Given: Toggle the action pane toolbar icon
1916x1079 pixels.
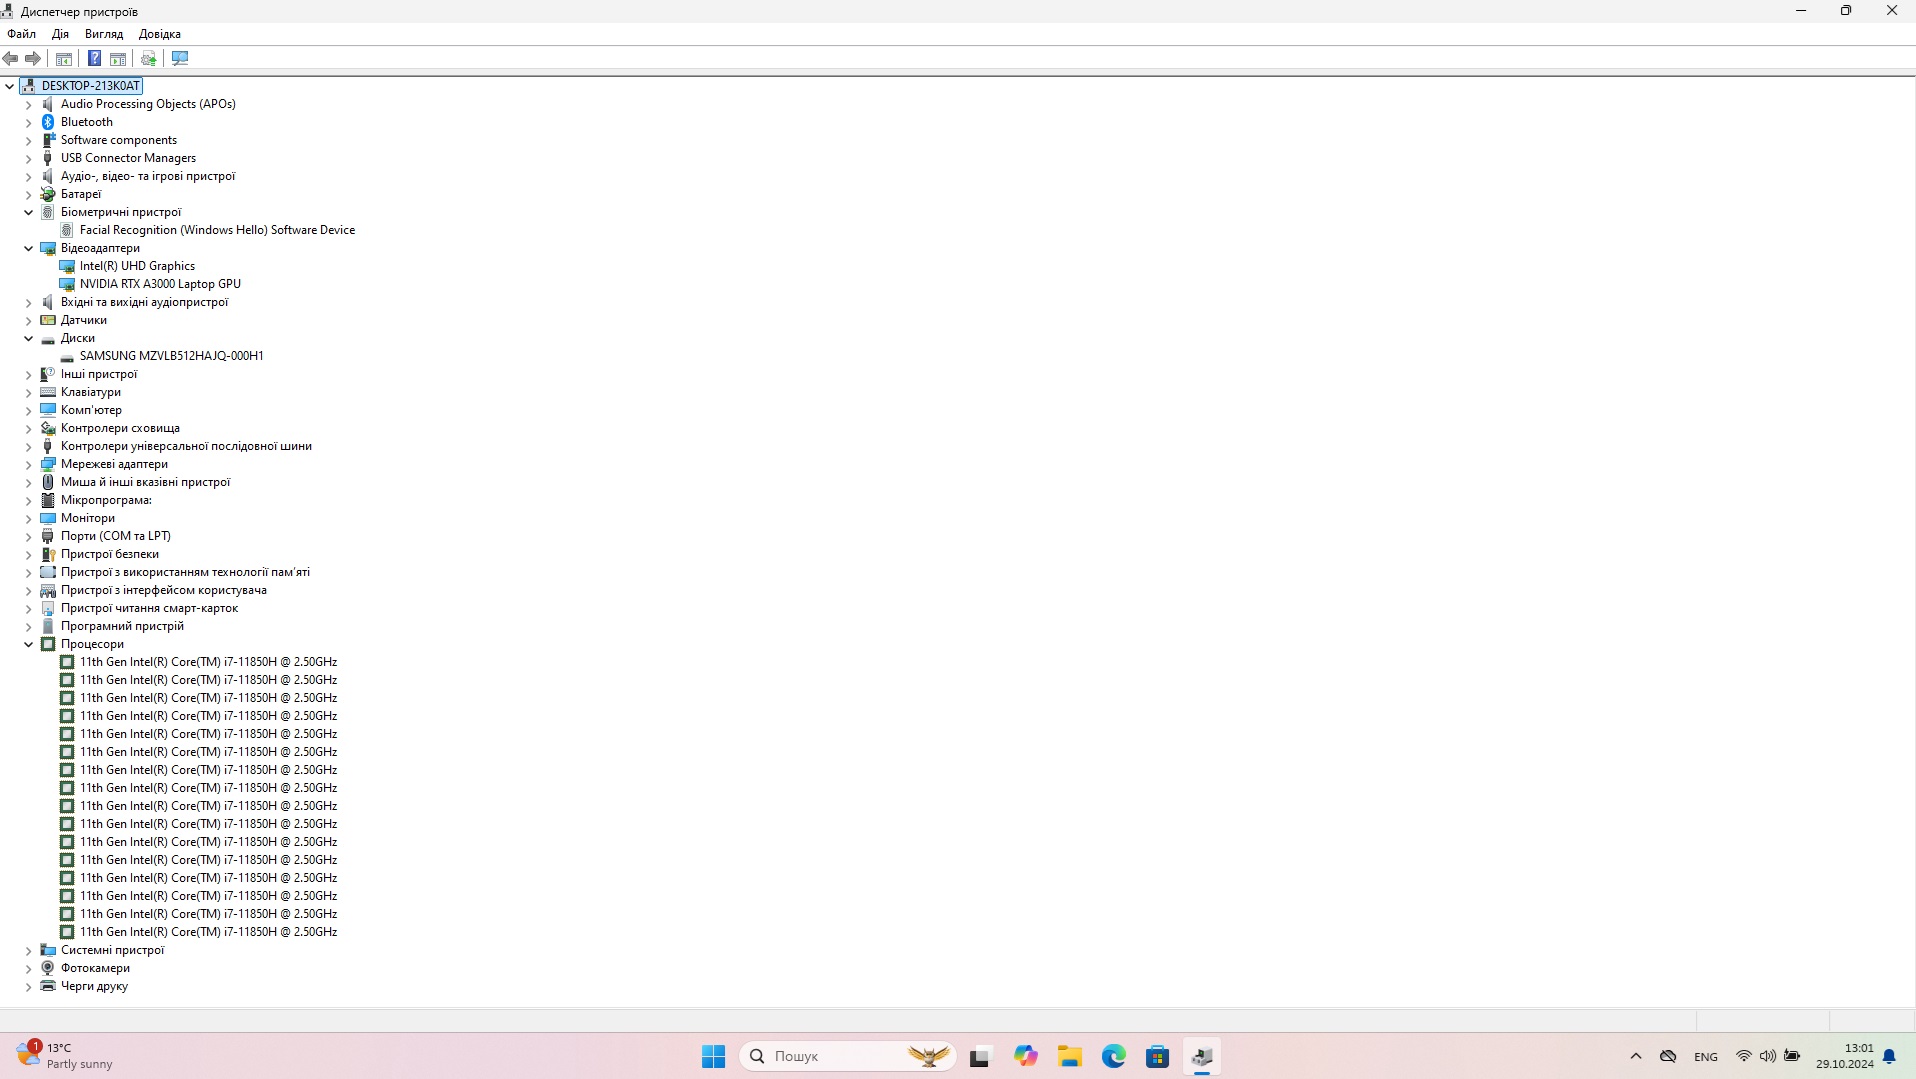Looking at the screenshot, I should (x=118, y=58).
